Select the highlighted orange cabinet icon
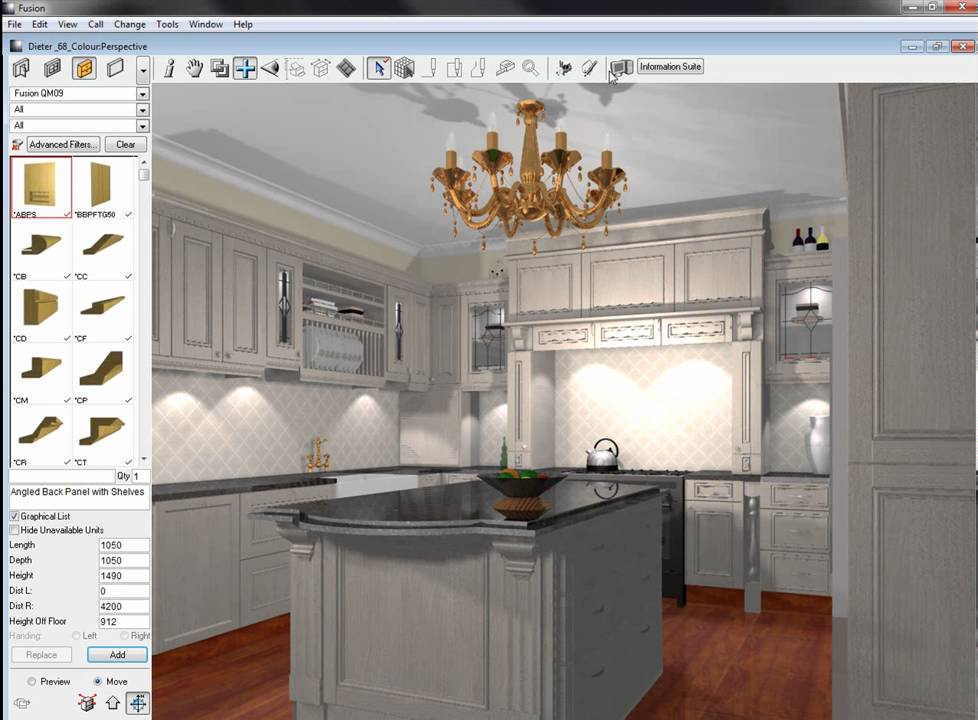The width and height of the screenshot is (978, 720). 84,68
